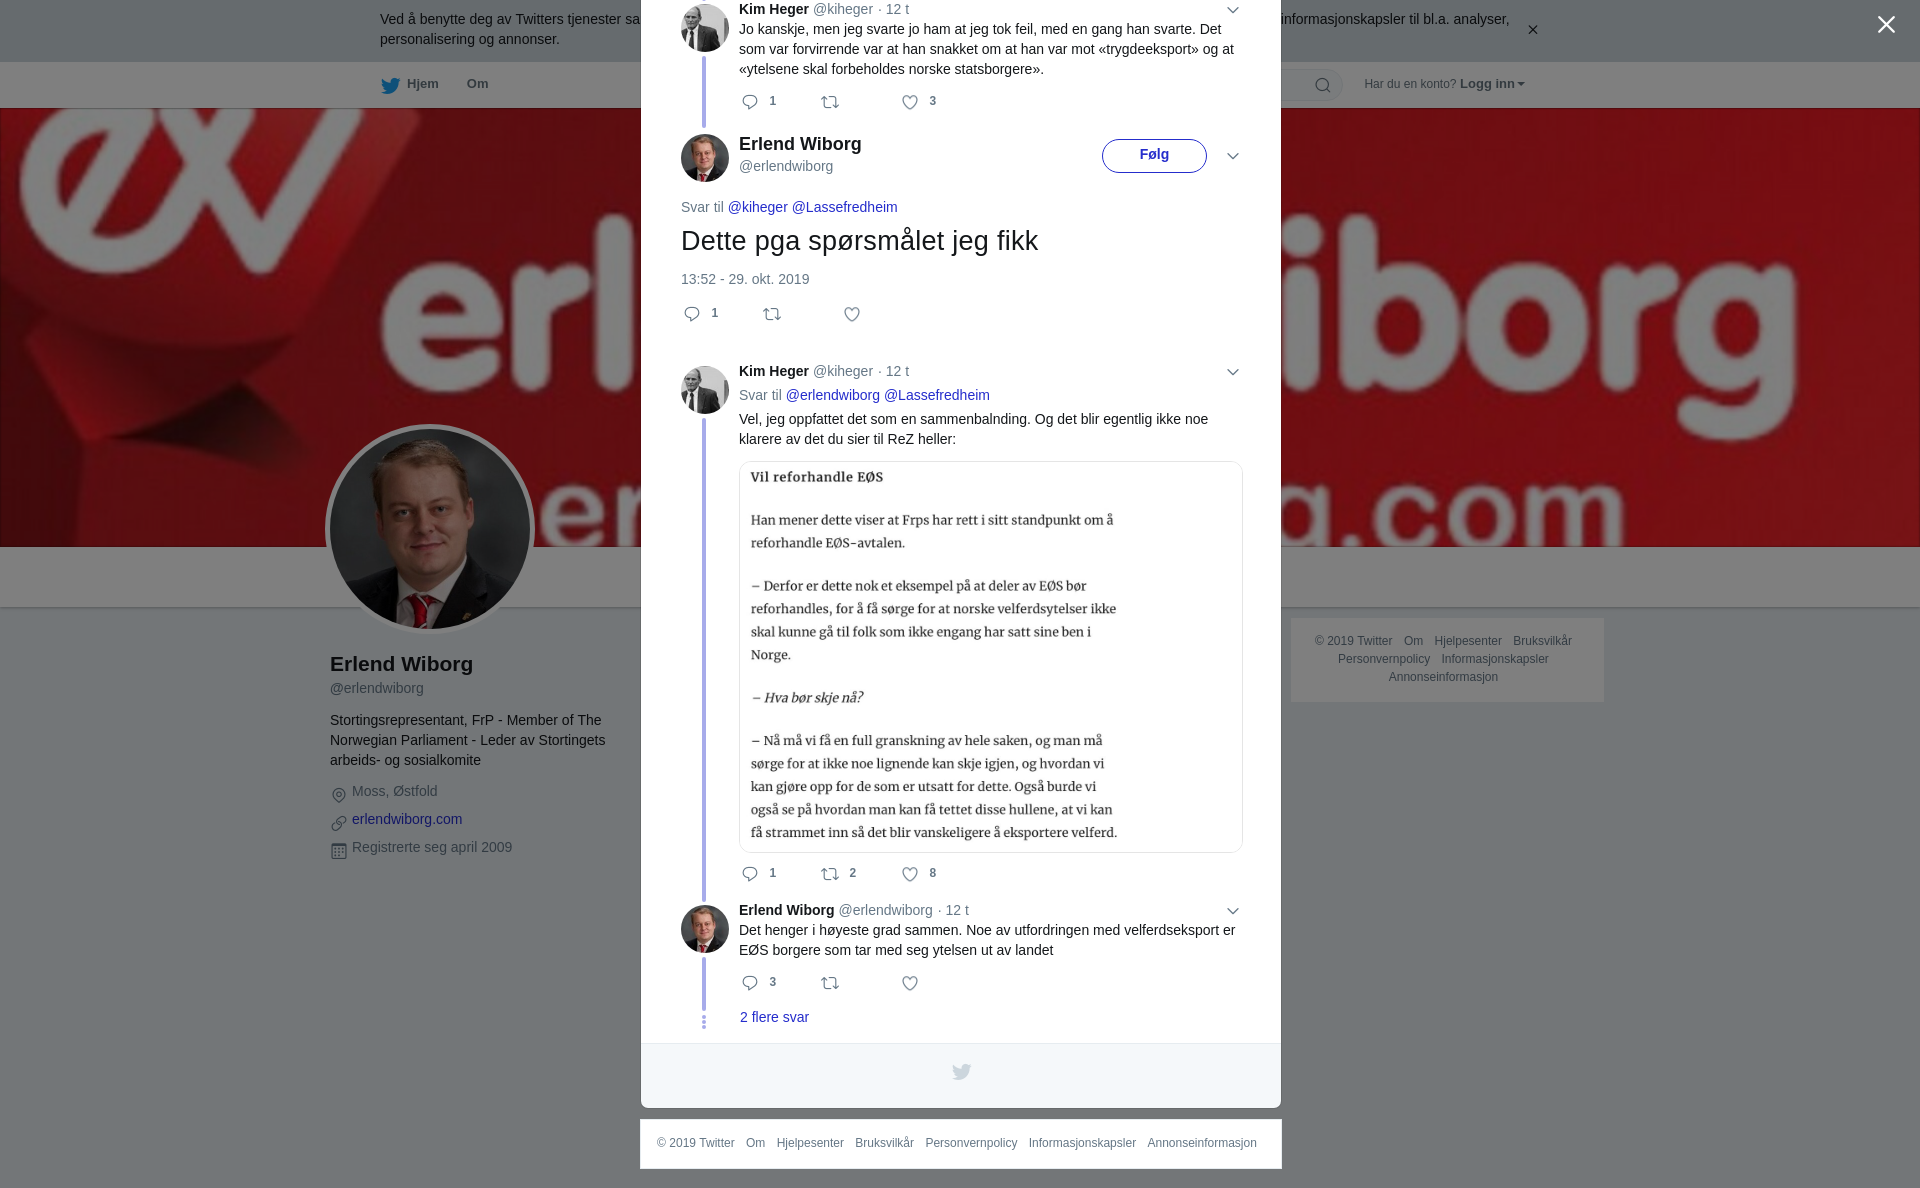1920x1188 pixels.
Task: Like Kim Heger's tweet with EØS image
Action: [910, 874]
